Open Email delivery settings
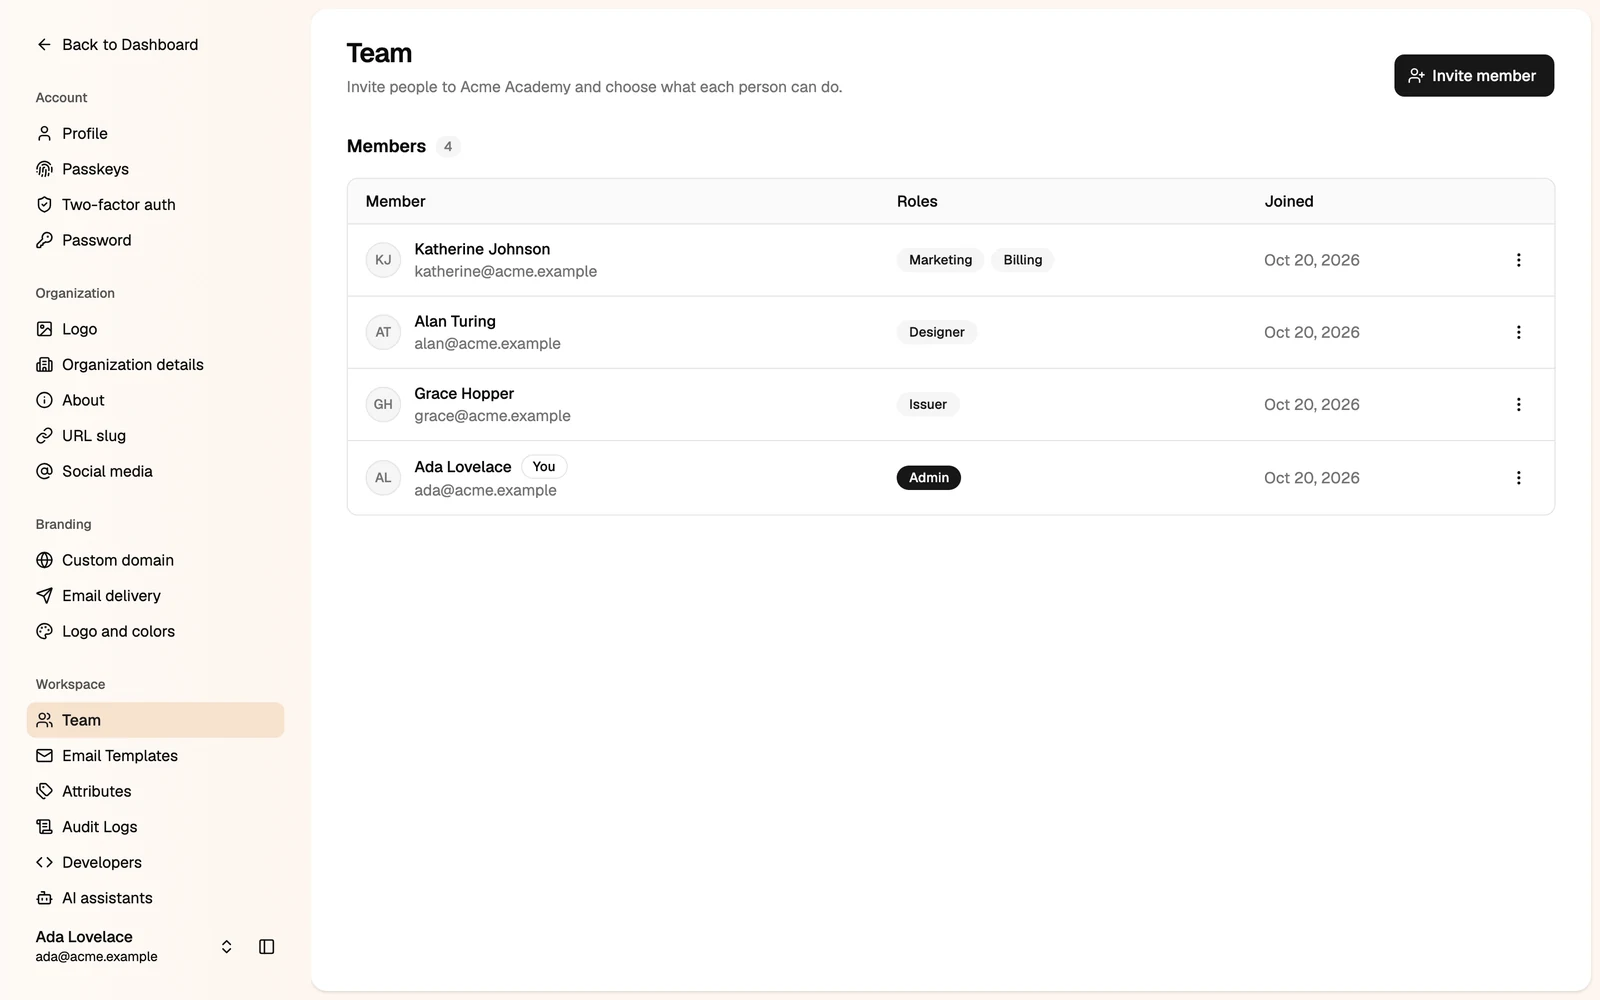 (155, 595)
